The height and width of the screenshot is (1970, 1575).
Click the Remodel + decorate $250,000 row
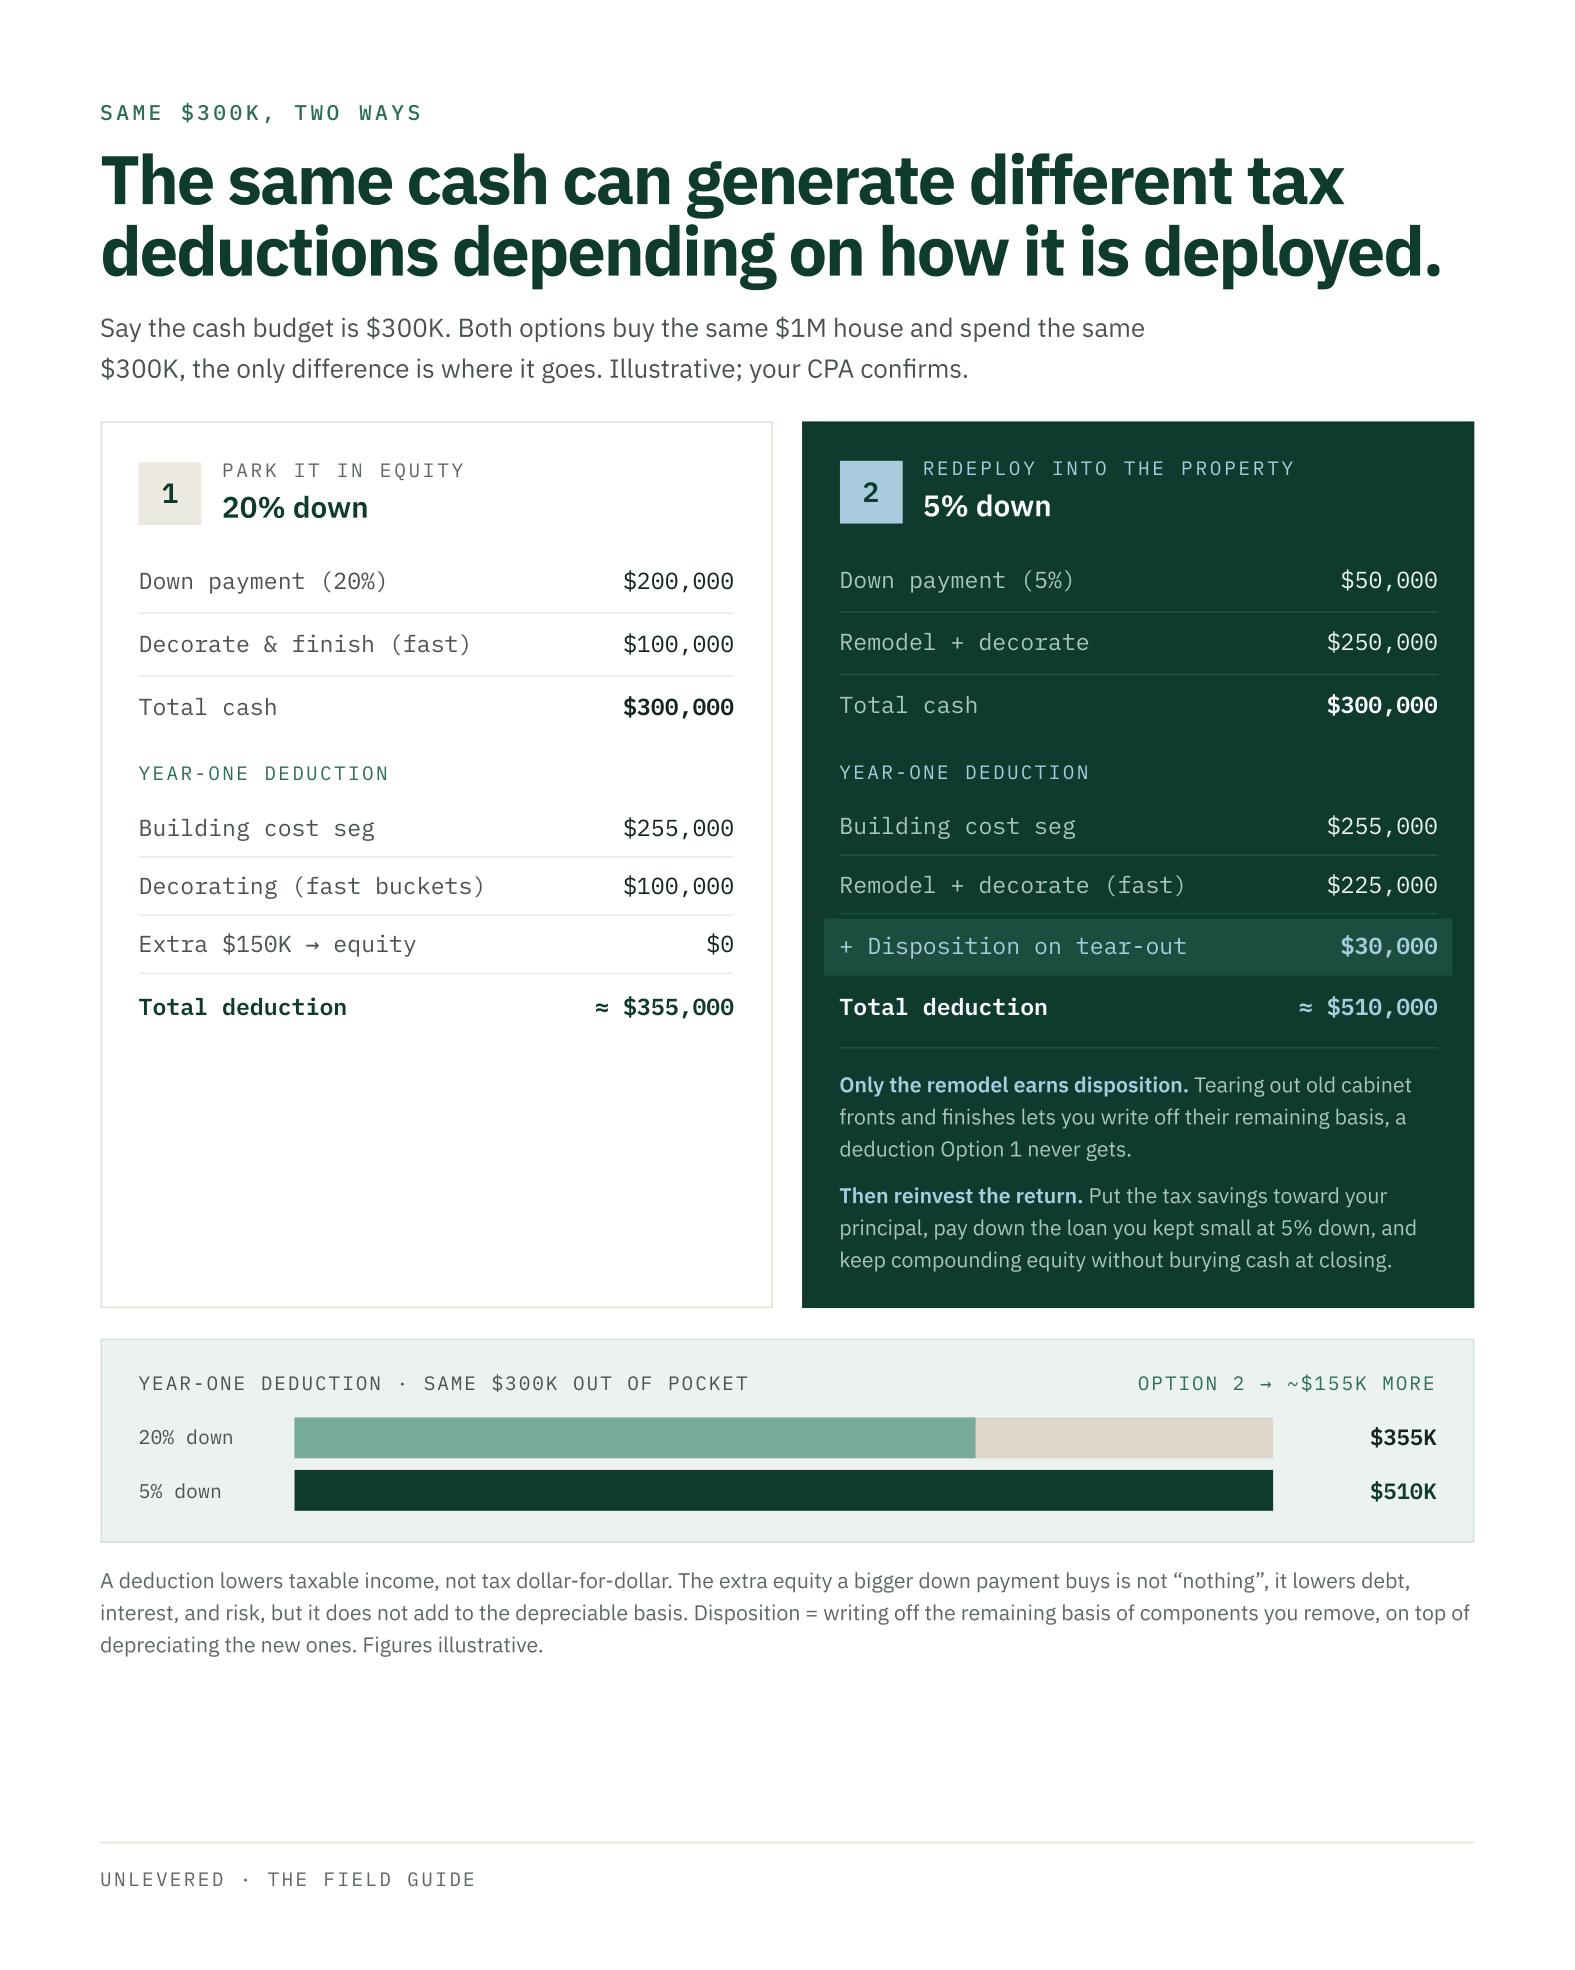pyautogui.click(x=1138, y=642)
